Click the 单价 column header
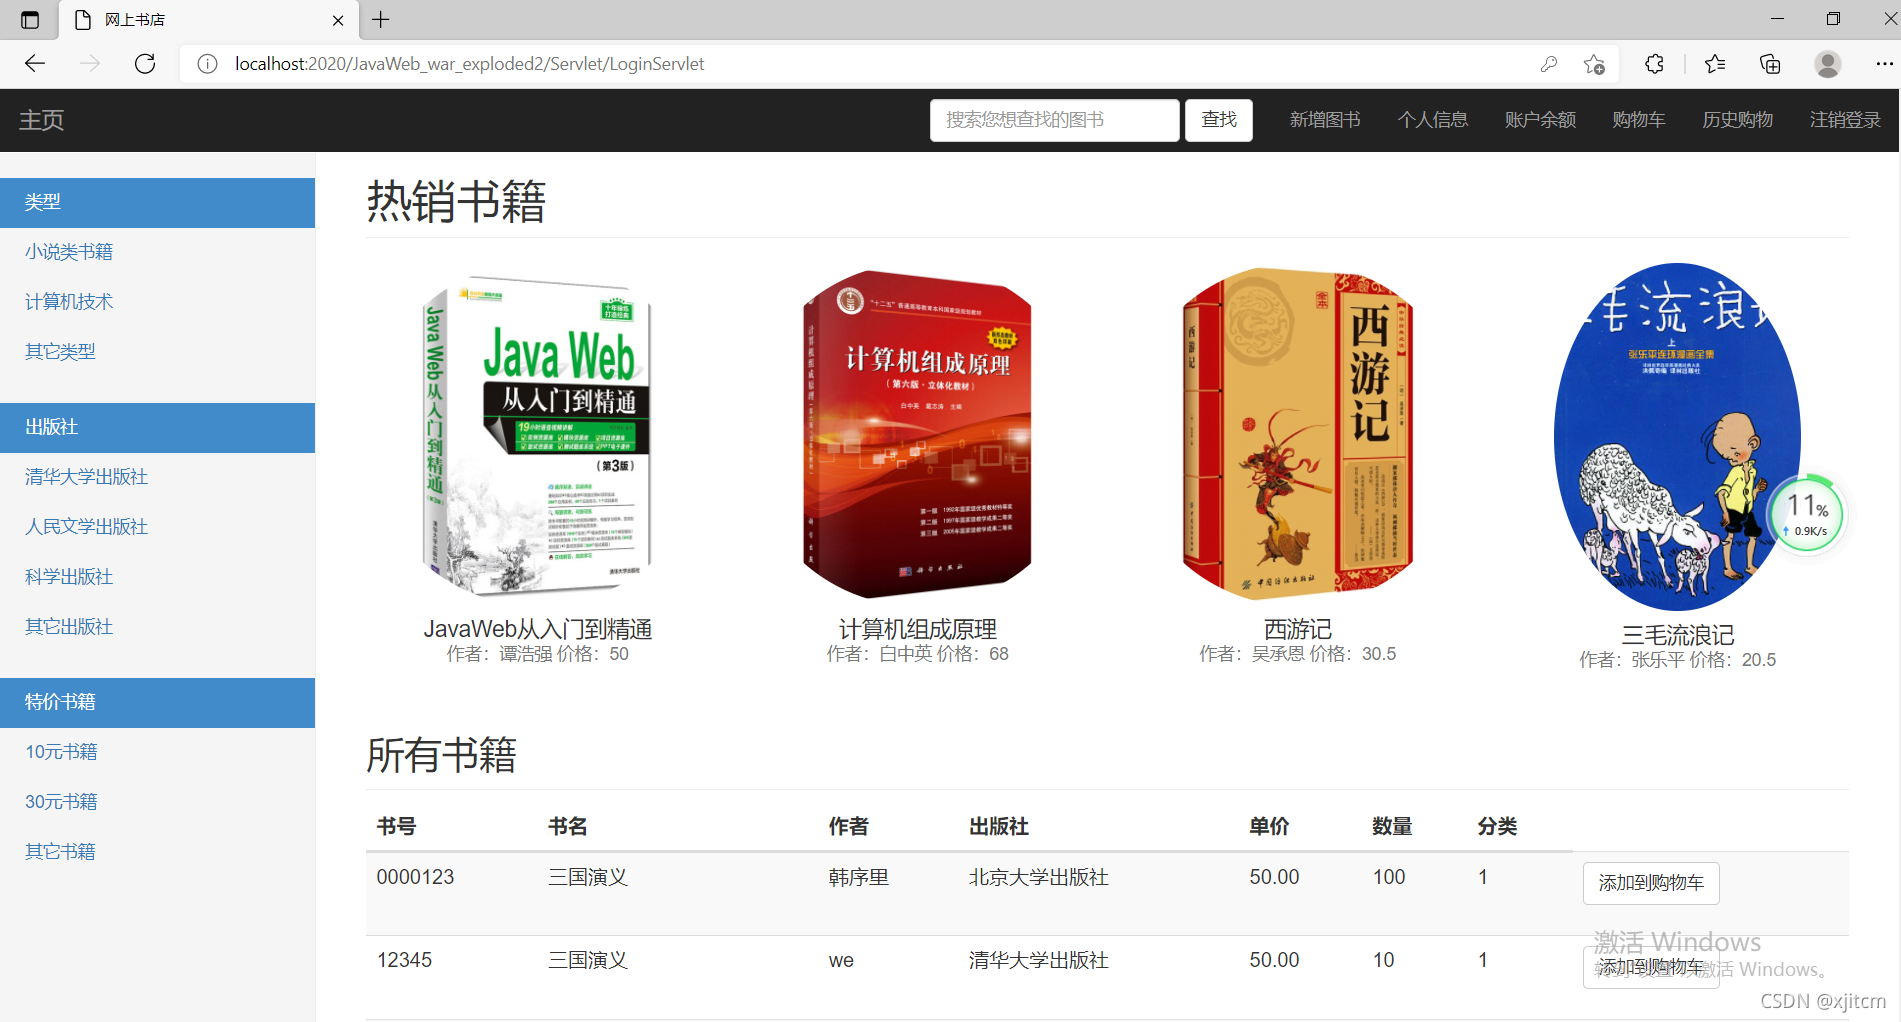Image resolution: width=1901 pixels, height=1022 pixels. point(1269,827)
